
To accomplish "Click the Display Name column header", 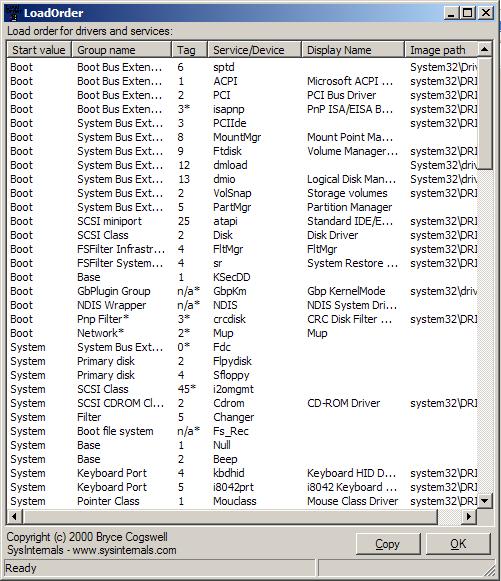I will (353, 50).
